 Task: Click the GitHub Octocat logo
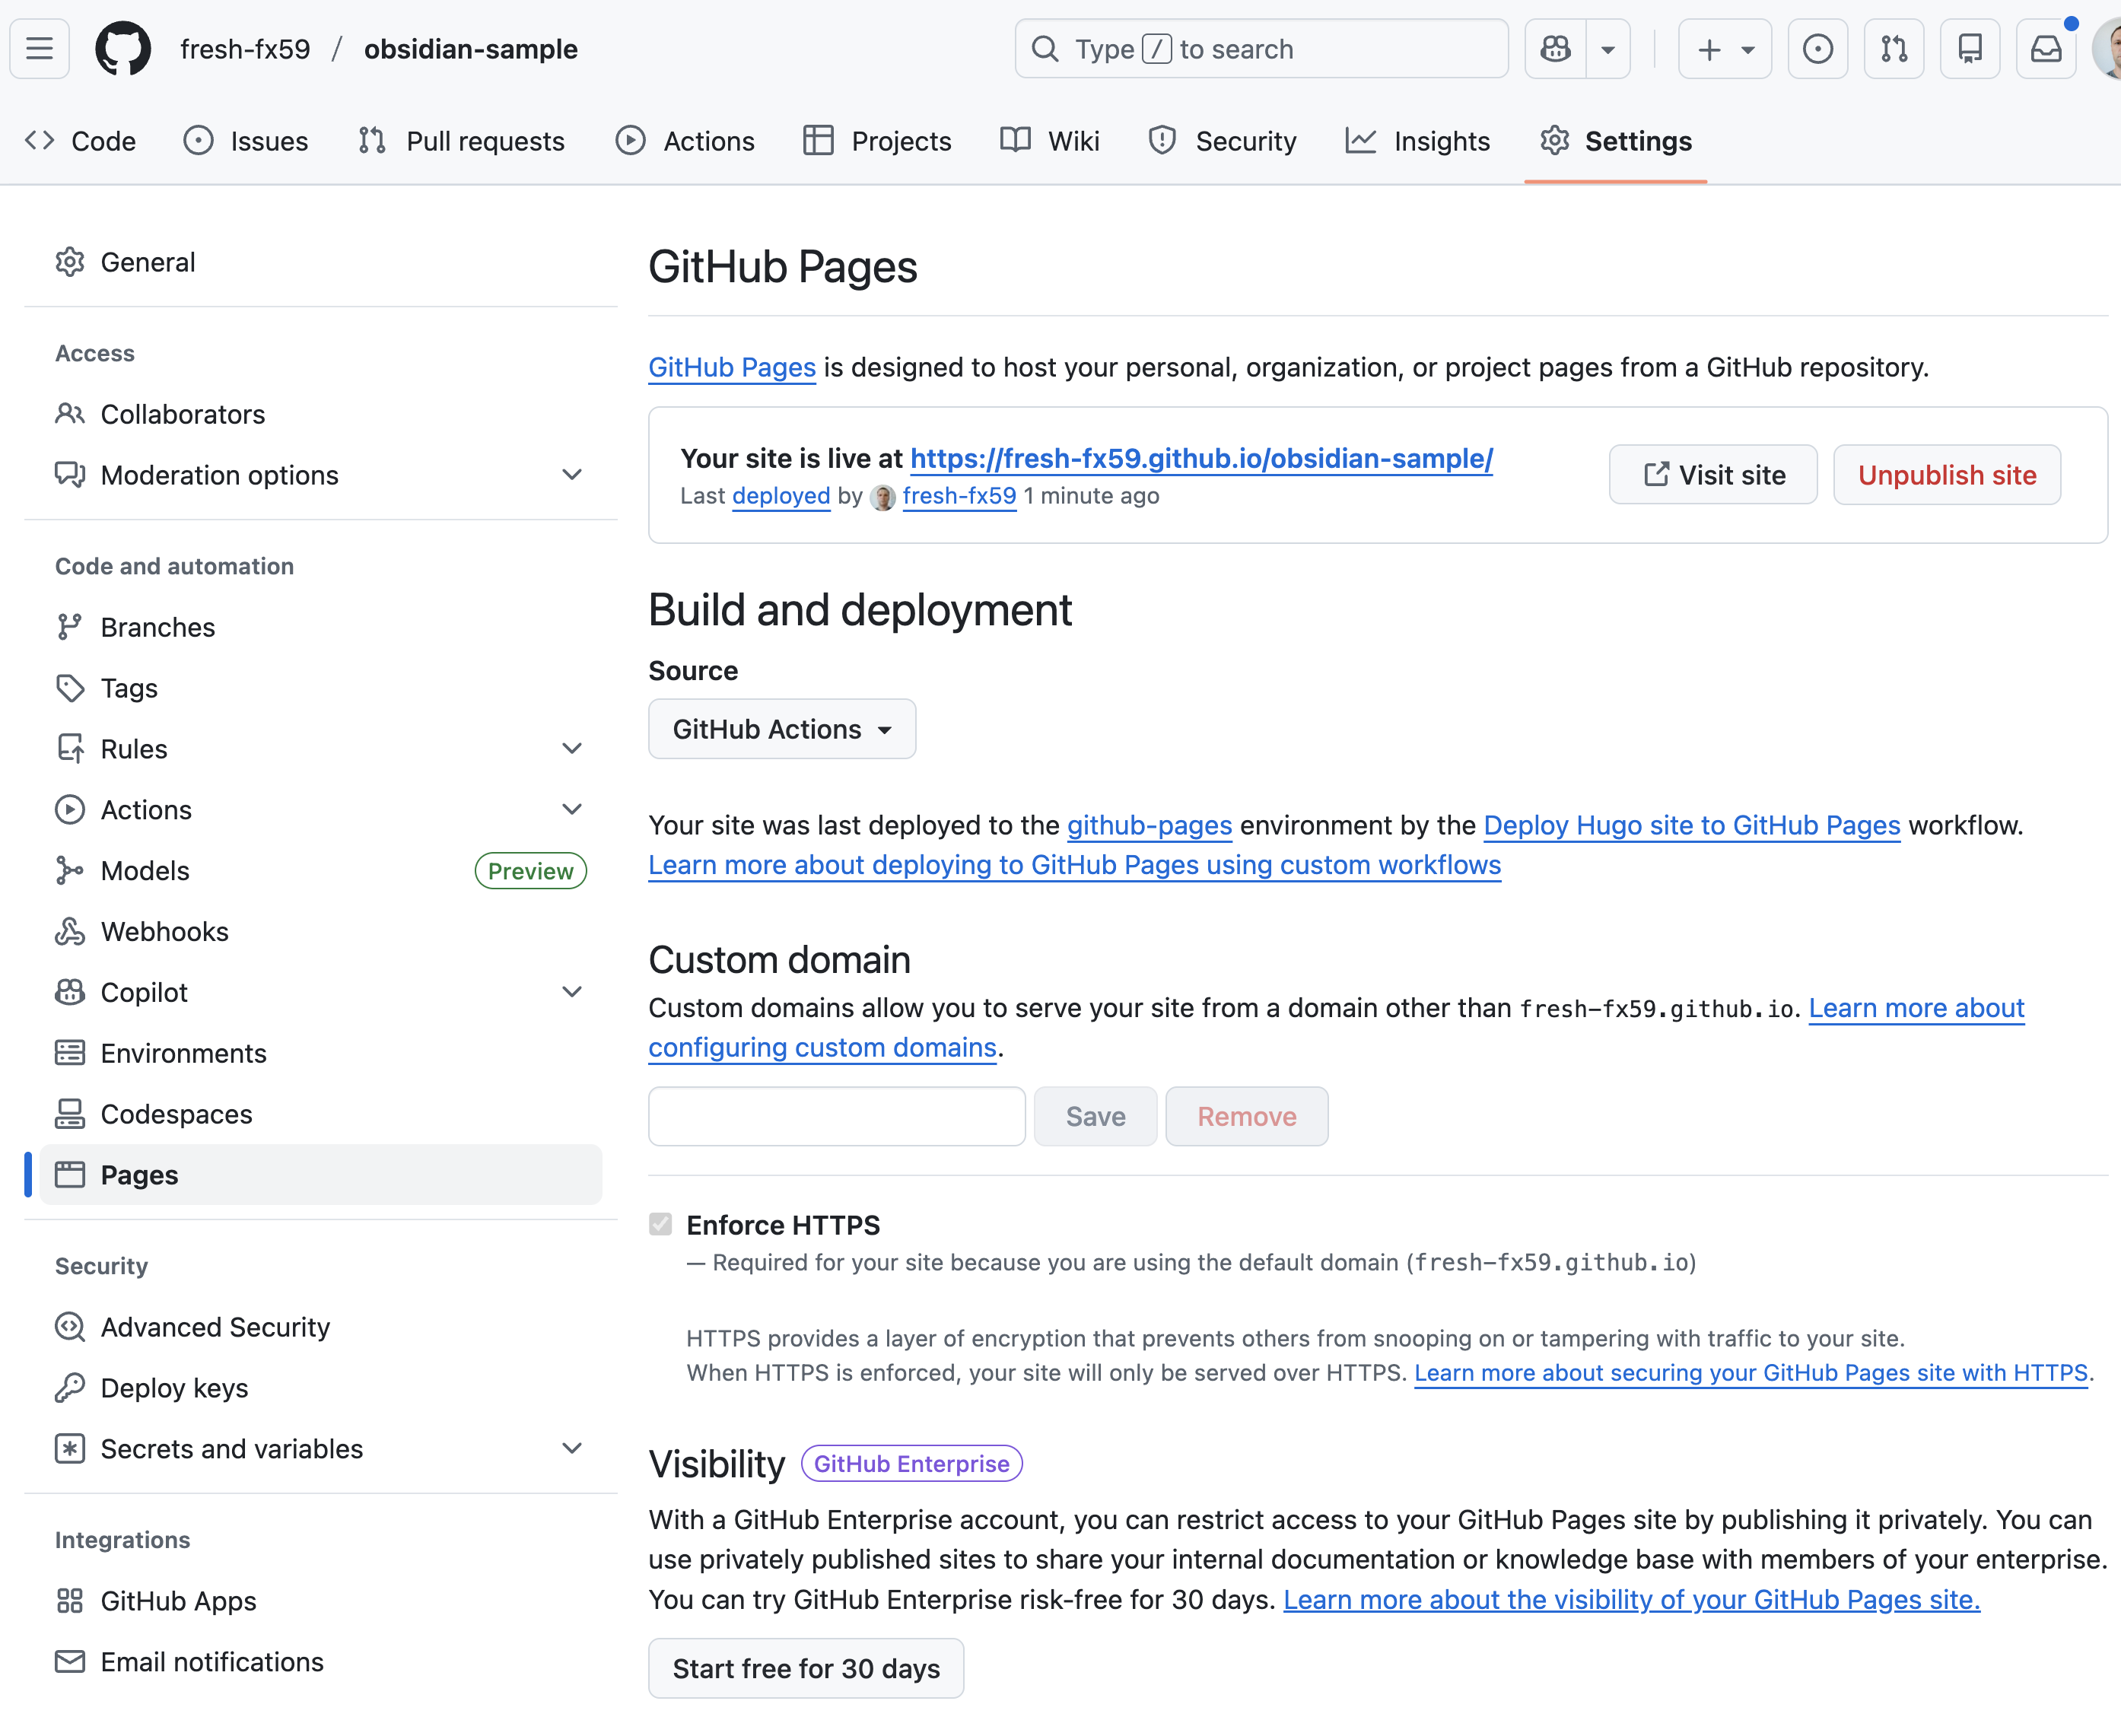coord(122,49)
